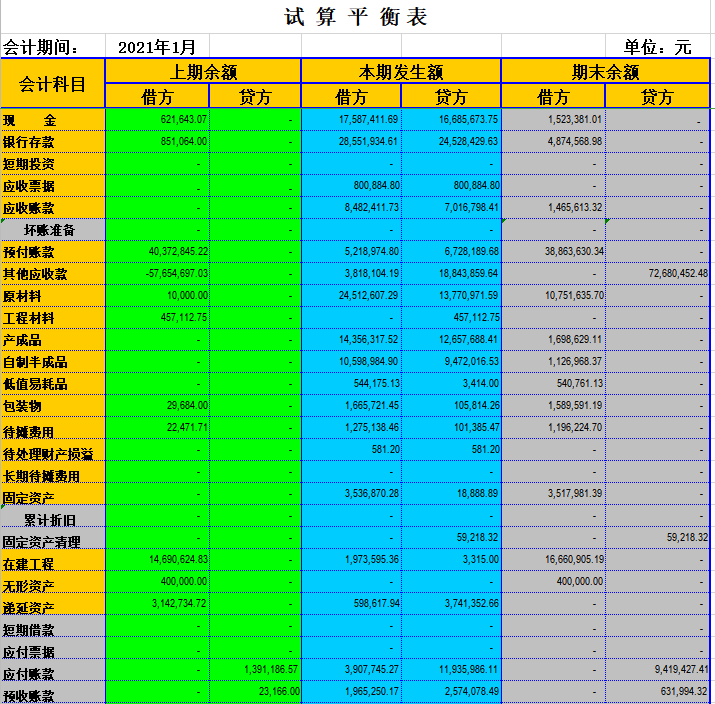Viewport: 715px width, 704px height.
Task: Click the 短期投资 row label
Action: (53, 164)
